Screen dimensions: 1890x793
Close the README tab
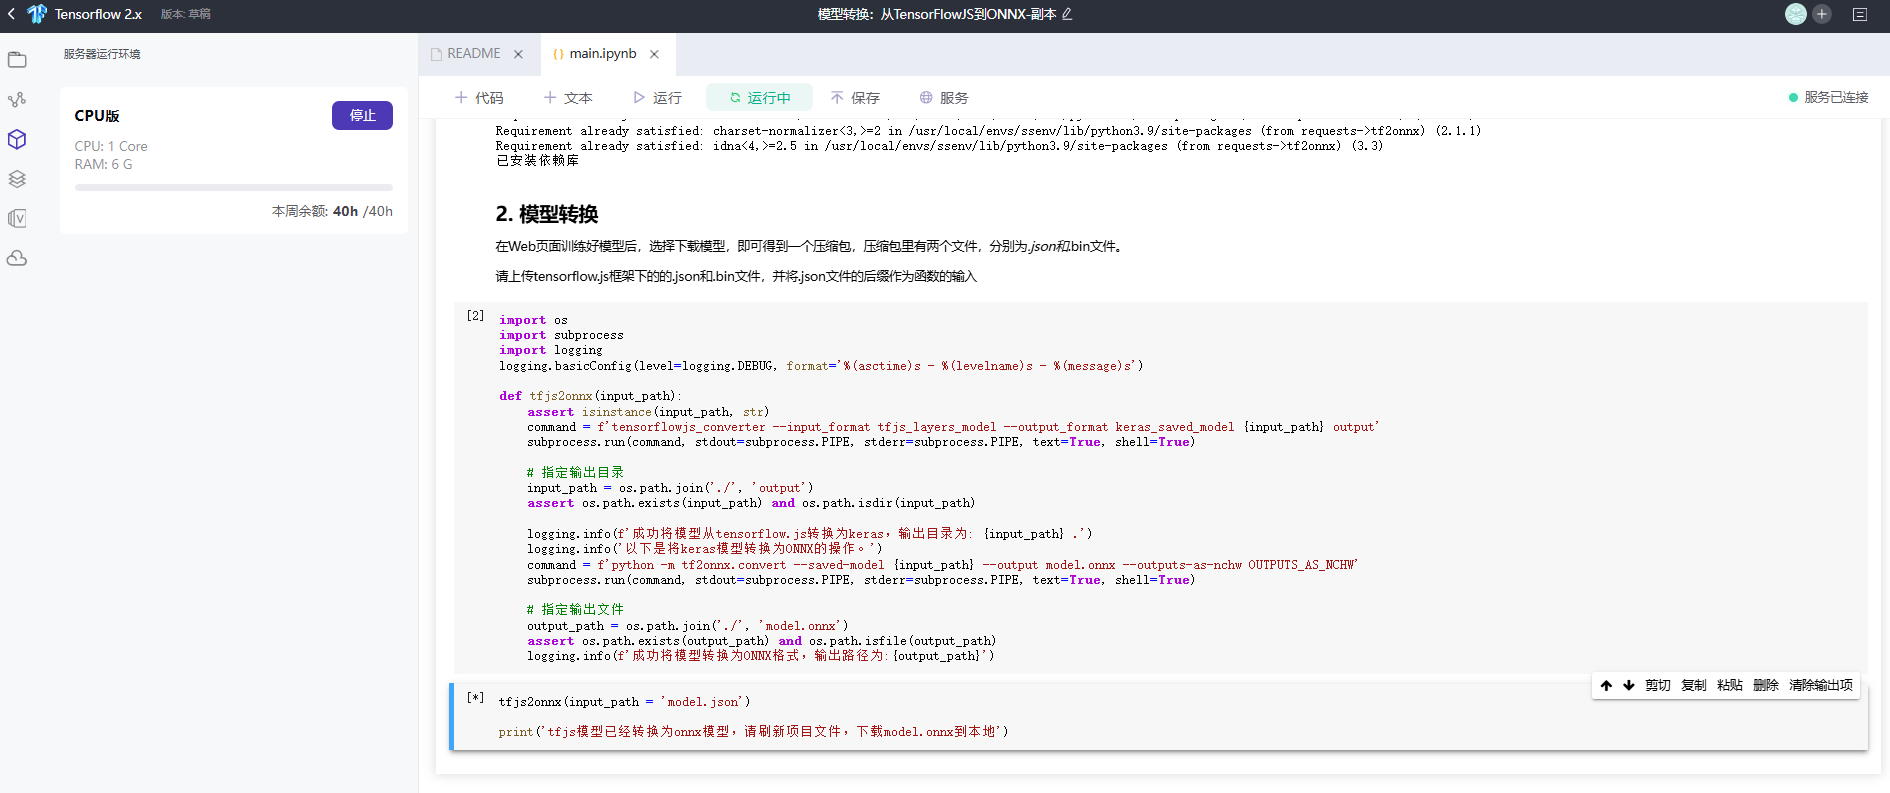(x=518, y=54)
